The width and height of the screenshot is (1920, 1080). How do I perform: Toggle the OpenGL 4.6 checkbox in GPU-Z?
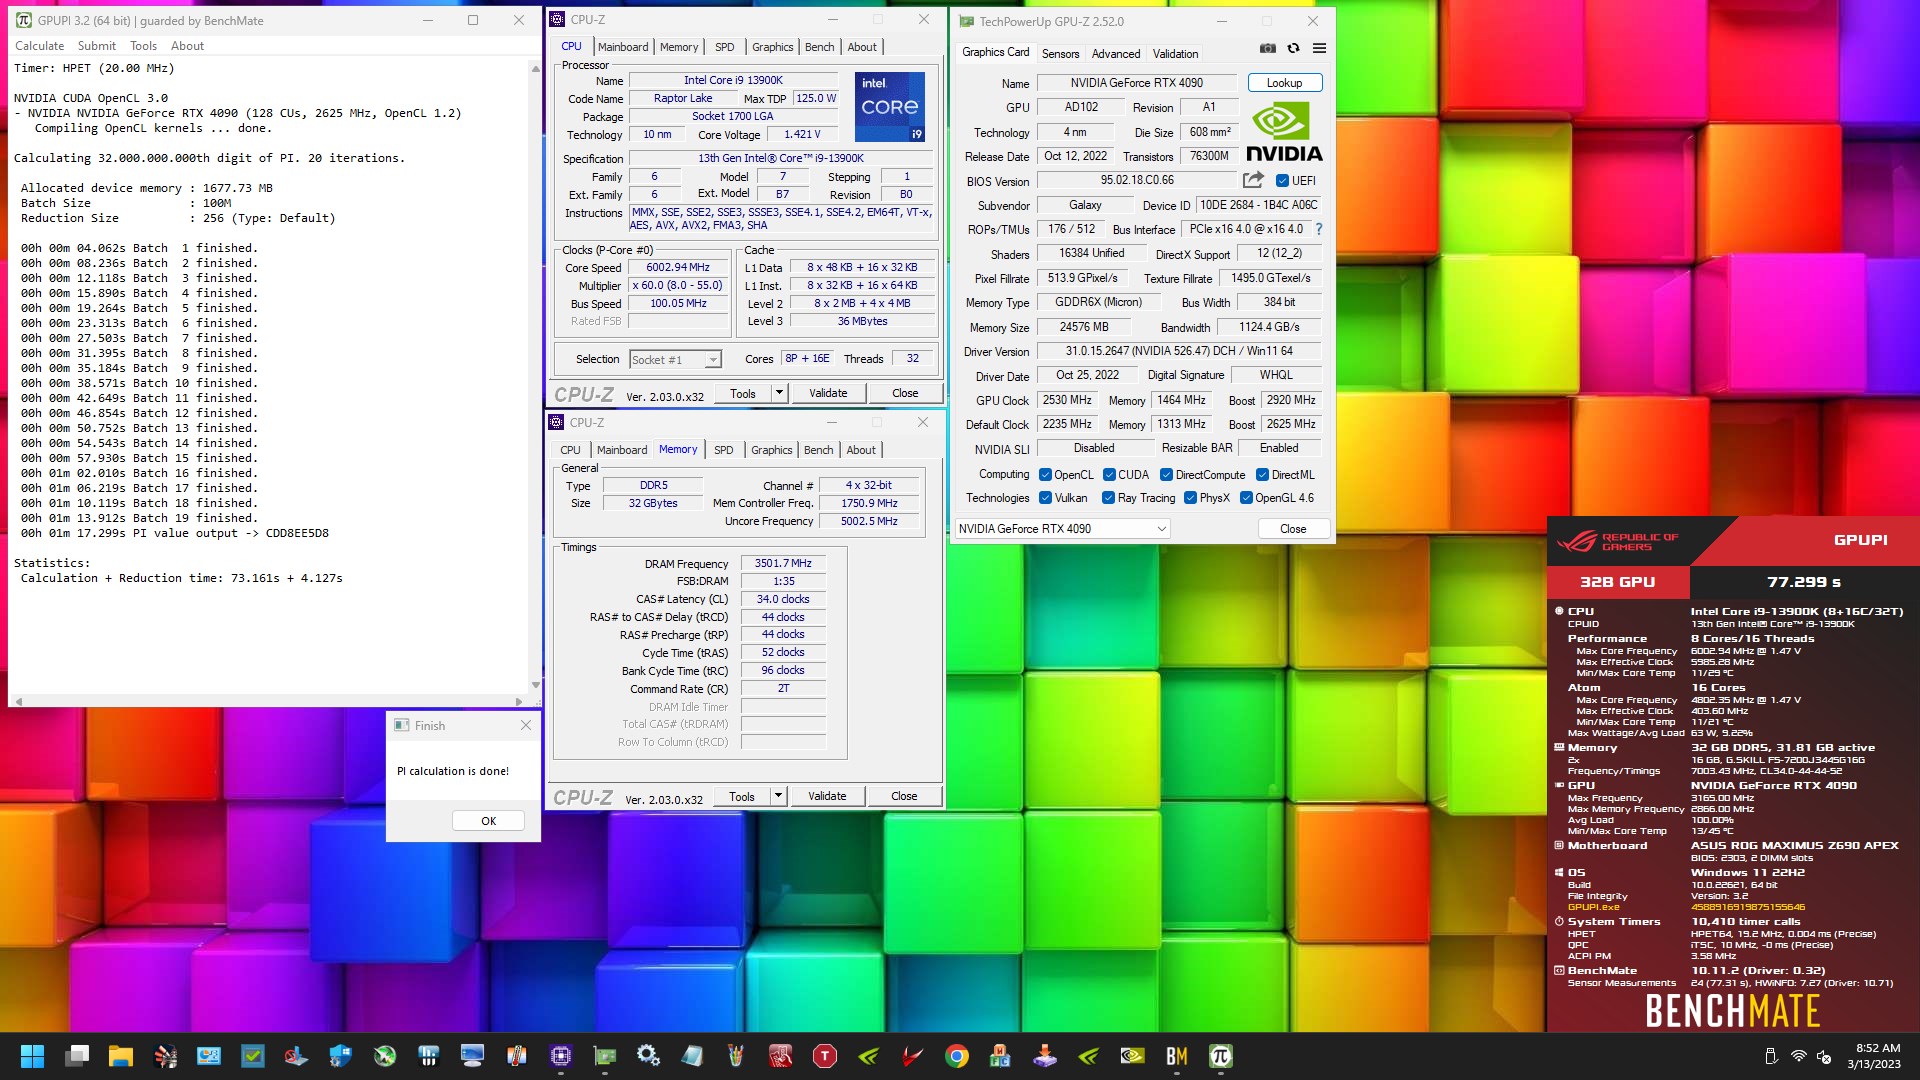(1246, 498)
